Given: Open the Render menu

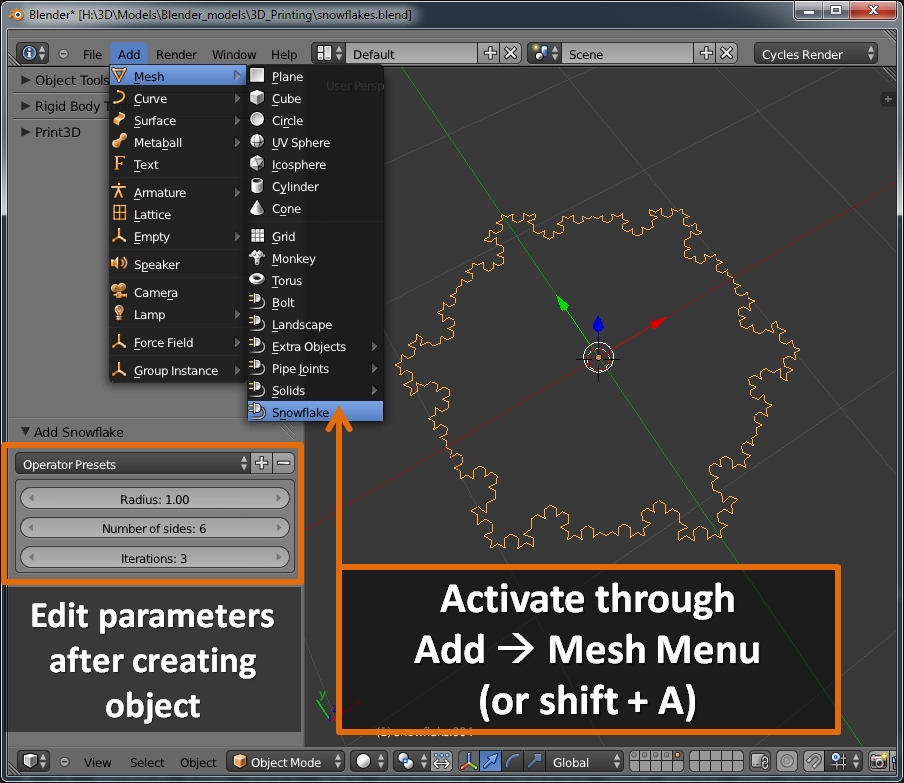Looking at the screenshot, I should (176, 54).
